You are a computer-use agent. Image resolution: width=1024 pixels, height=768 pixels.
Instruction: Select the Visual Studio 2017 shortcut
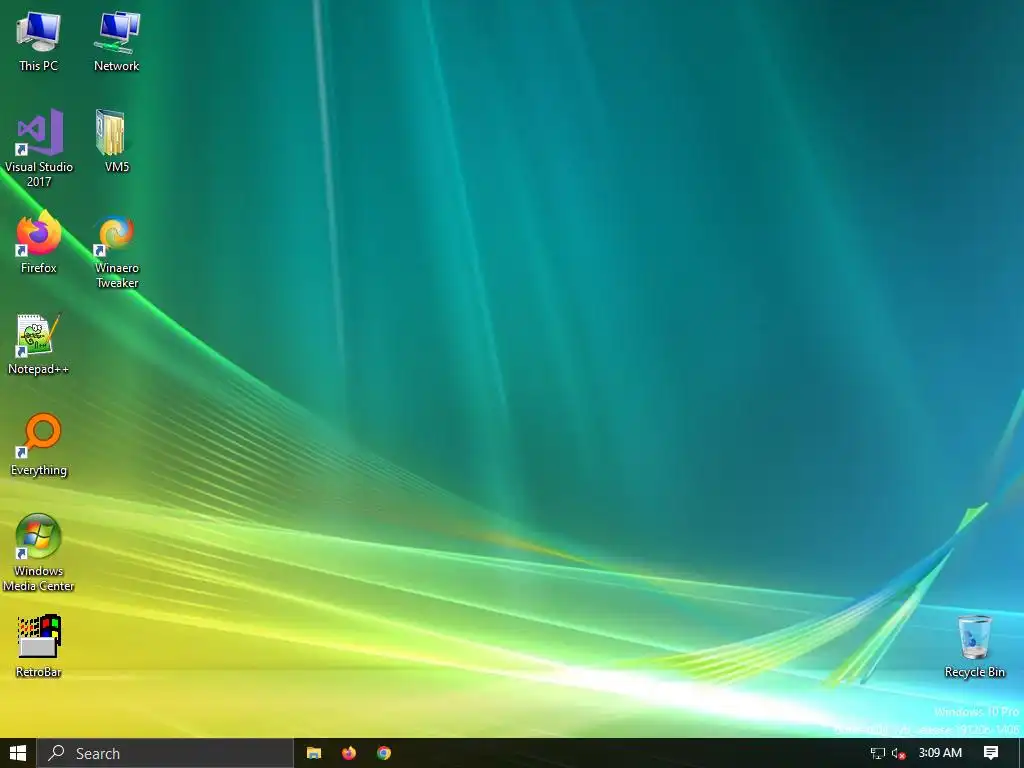point(39,148)
